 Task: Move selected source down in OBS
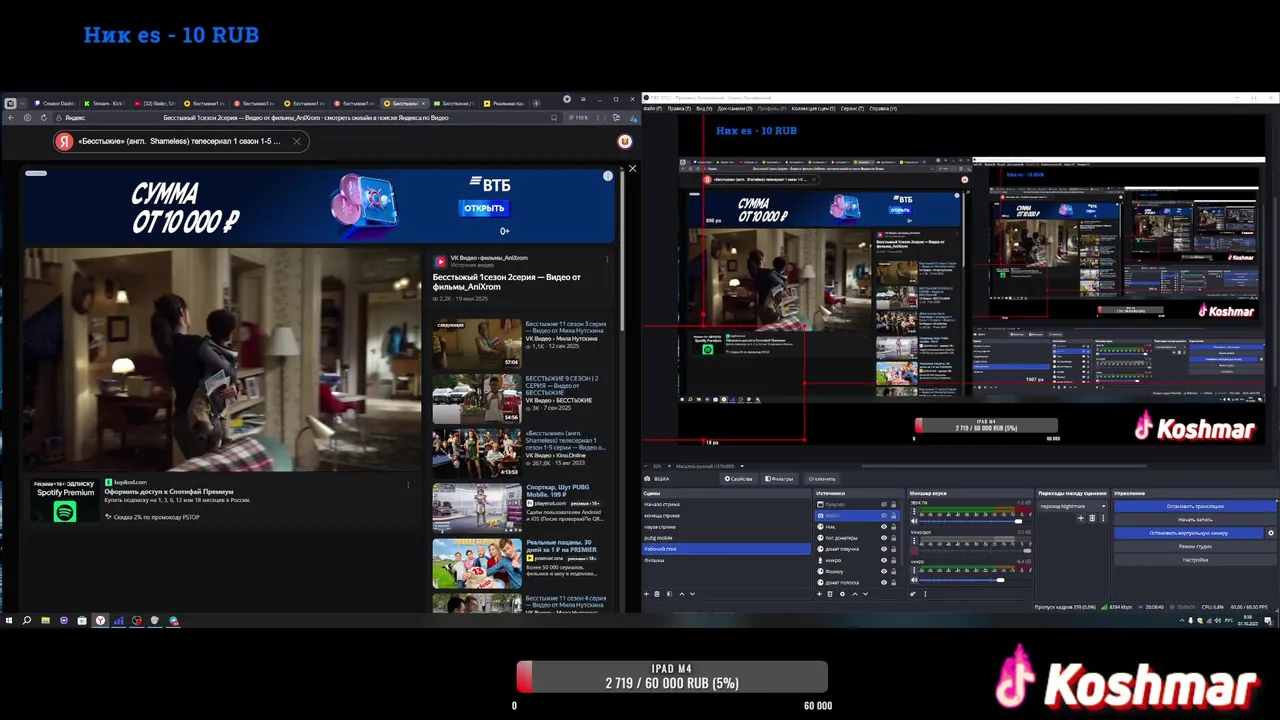tap(865, 594)
